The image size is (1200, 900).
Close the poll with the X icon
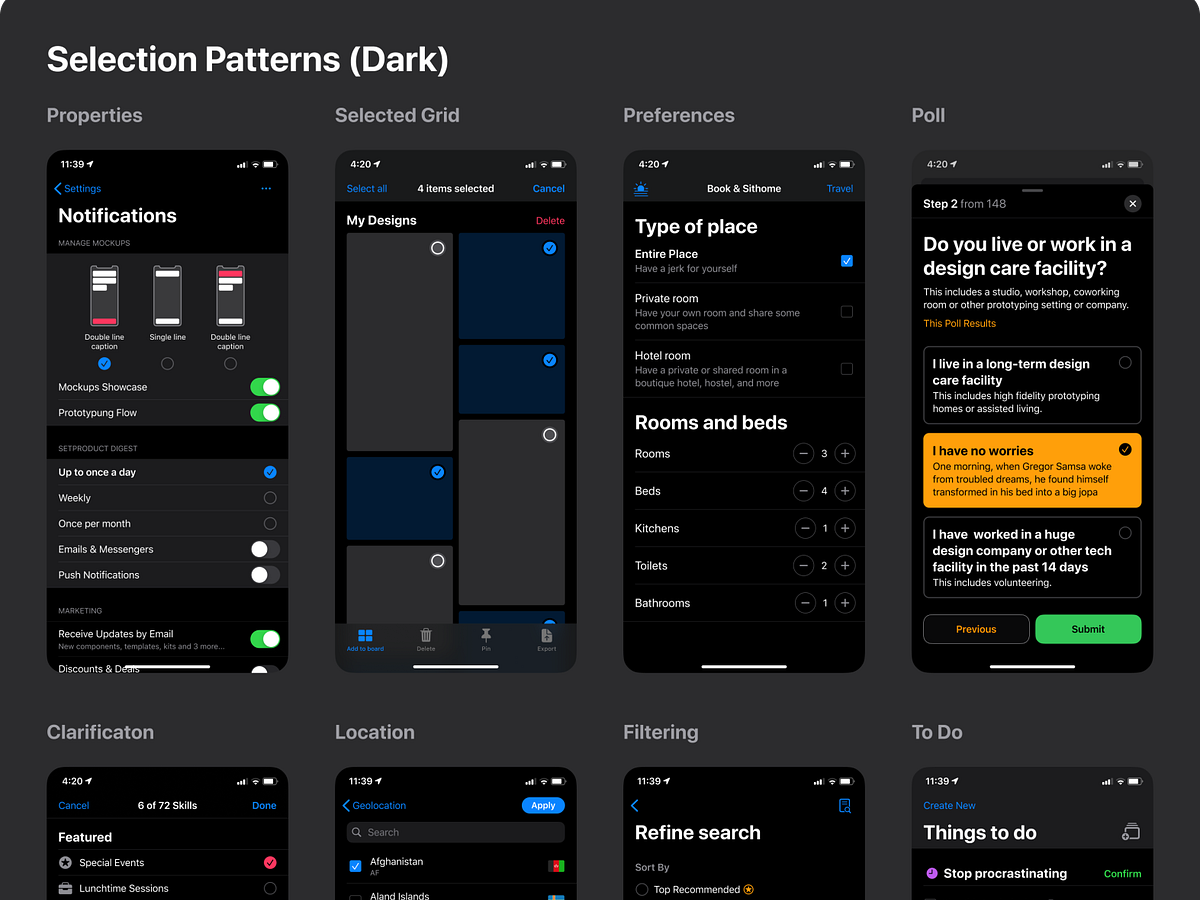point(1132,203)
